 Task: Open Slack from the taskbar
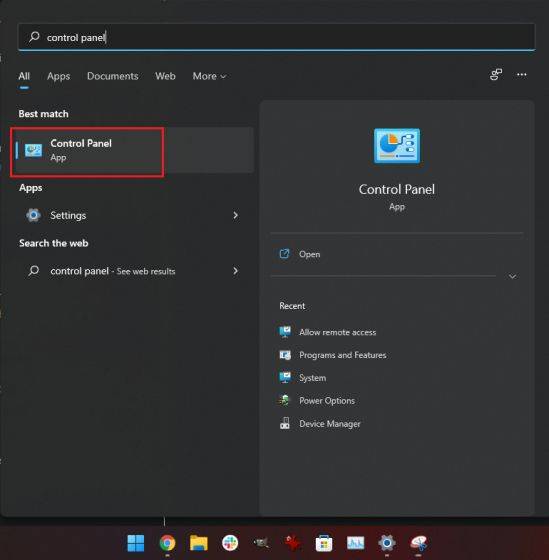click(230, 543)
